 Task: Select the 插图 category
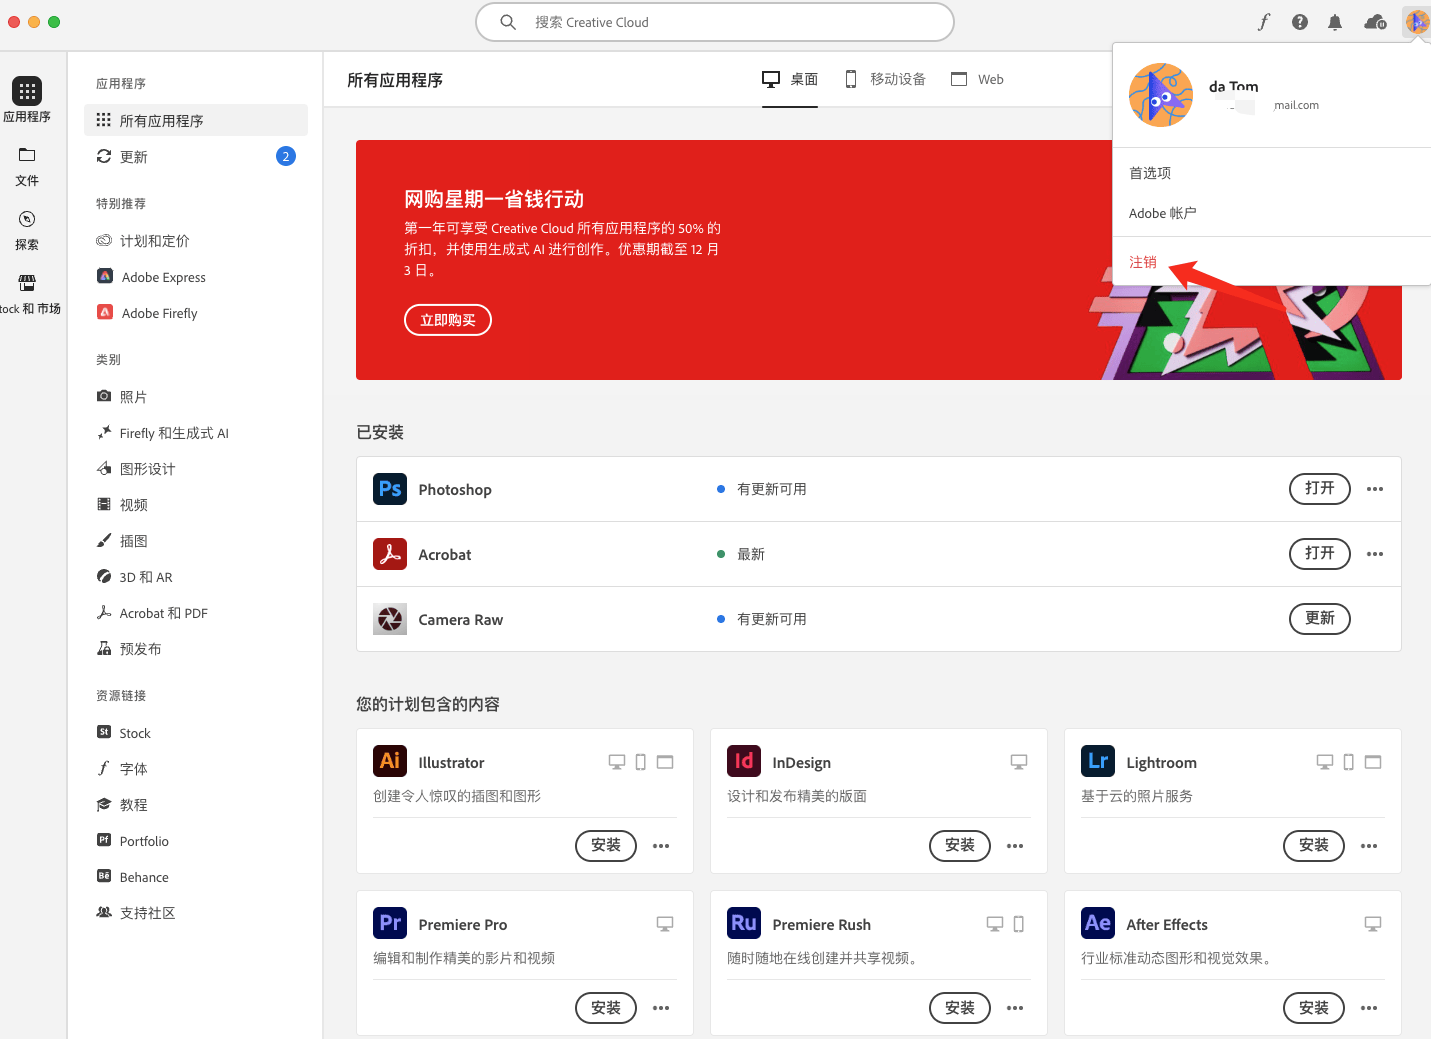point(196,541)
